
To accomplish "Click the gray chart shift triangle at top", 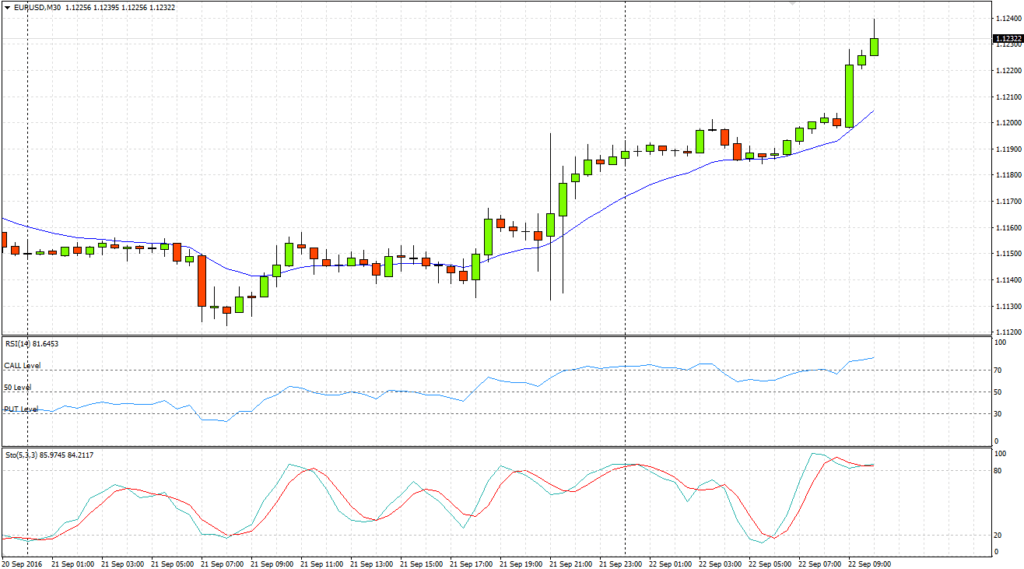I will (x=793, y=4).
